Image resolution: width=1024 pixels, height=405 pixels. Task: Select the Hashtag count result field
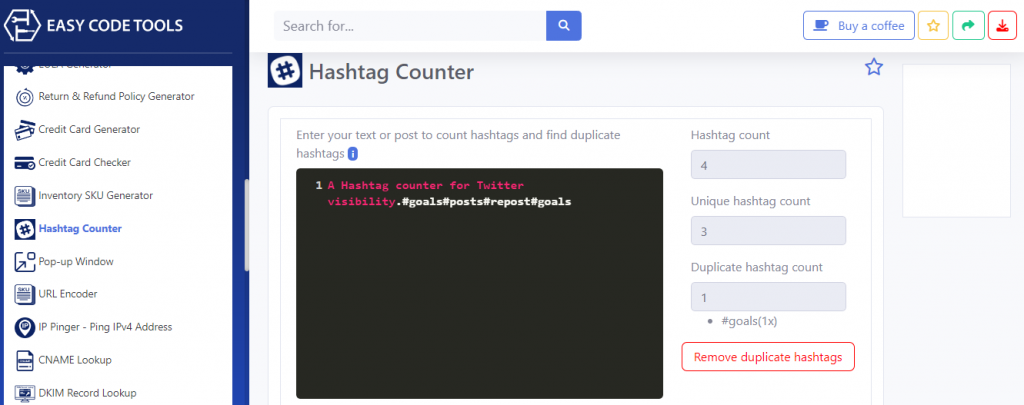[x=768, y=165]
